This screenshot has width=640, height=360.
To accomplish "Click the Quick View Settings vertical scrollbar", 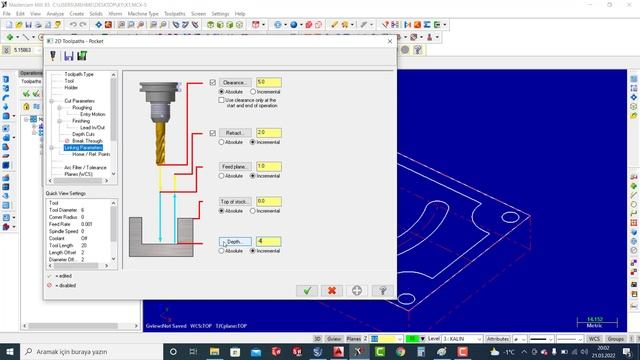I will [113, 231].
